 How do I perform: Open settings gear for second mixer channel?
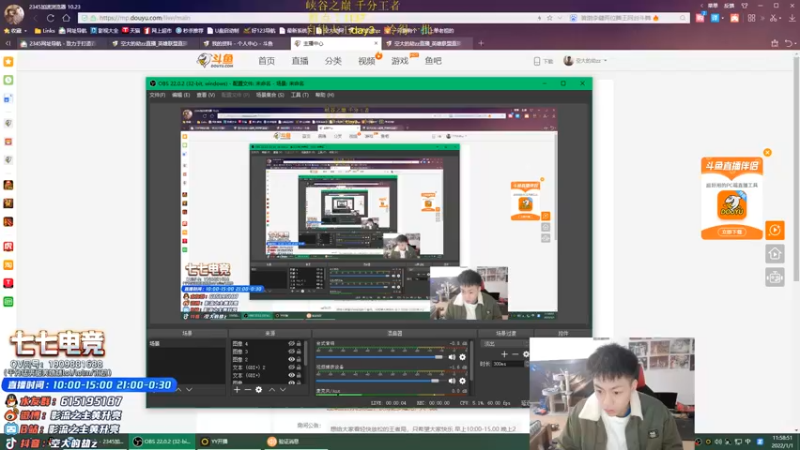(462, 381)
